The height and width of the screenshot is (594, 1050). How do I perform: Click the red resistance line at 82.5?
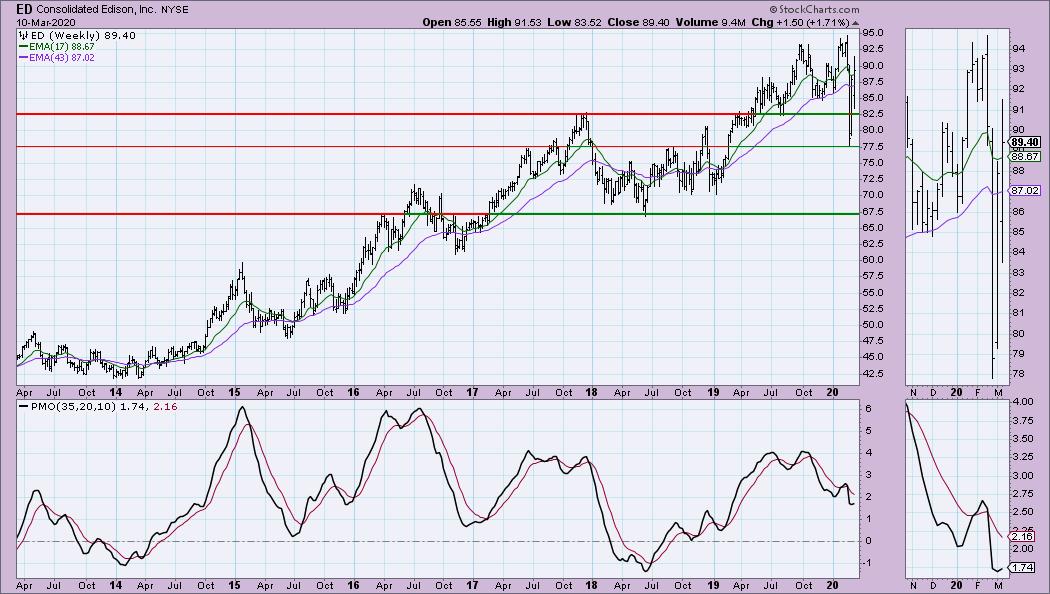click(x=388, y=114)
